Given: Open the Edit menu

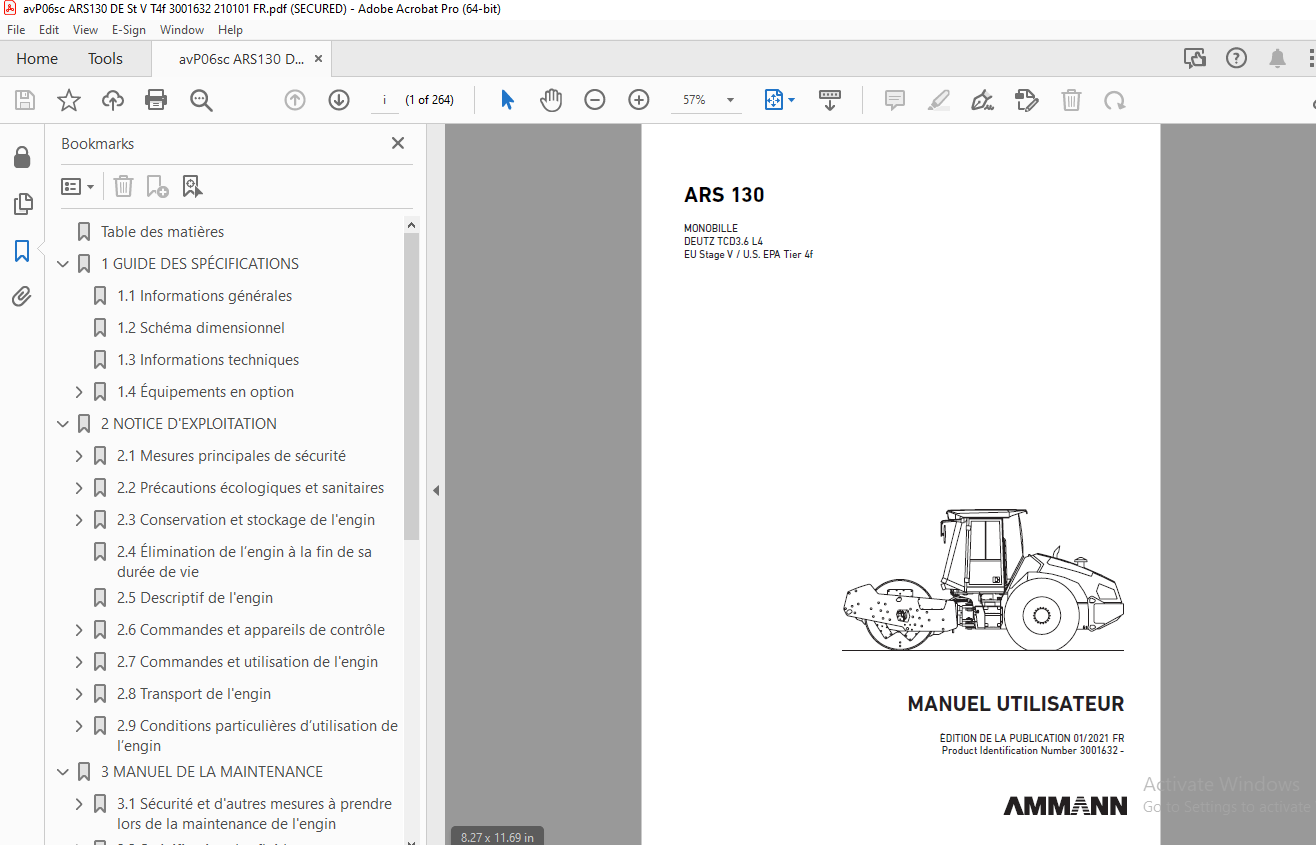Looking at the screenshot, I should [x=49, y=30].
